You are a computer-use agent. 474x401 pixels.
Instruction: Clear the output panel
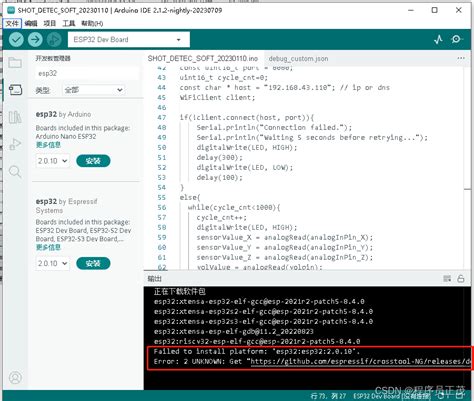447,278
